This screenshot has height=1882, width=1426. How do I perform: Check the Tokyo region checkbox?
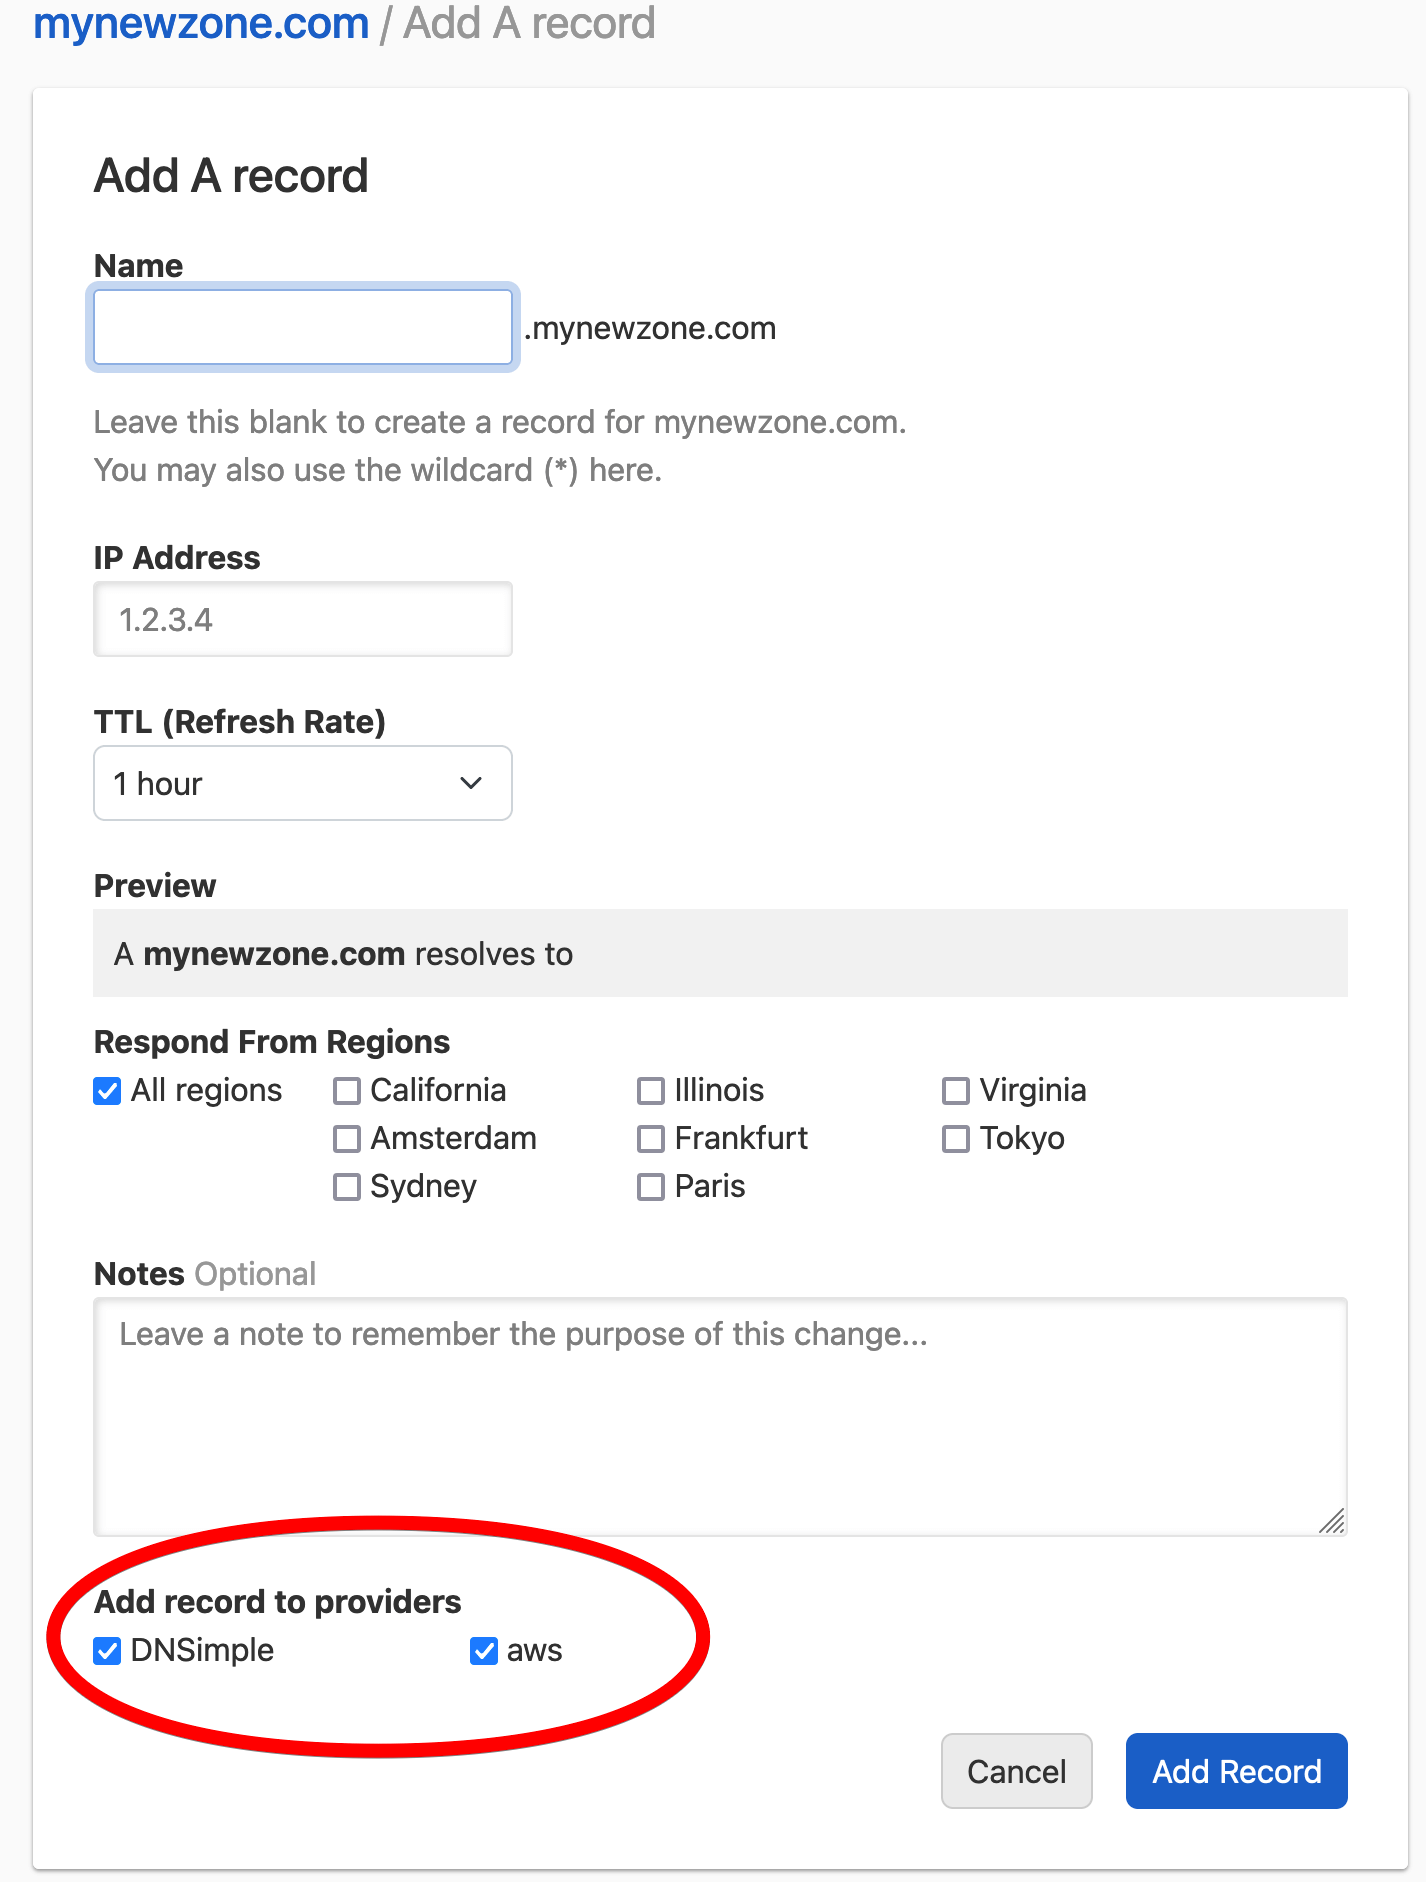(x=956, y=1139)
